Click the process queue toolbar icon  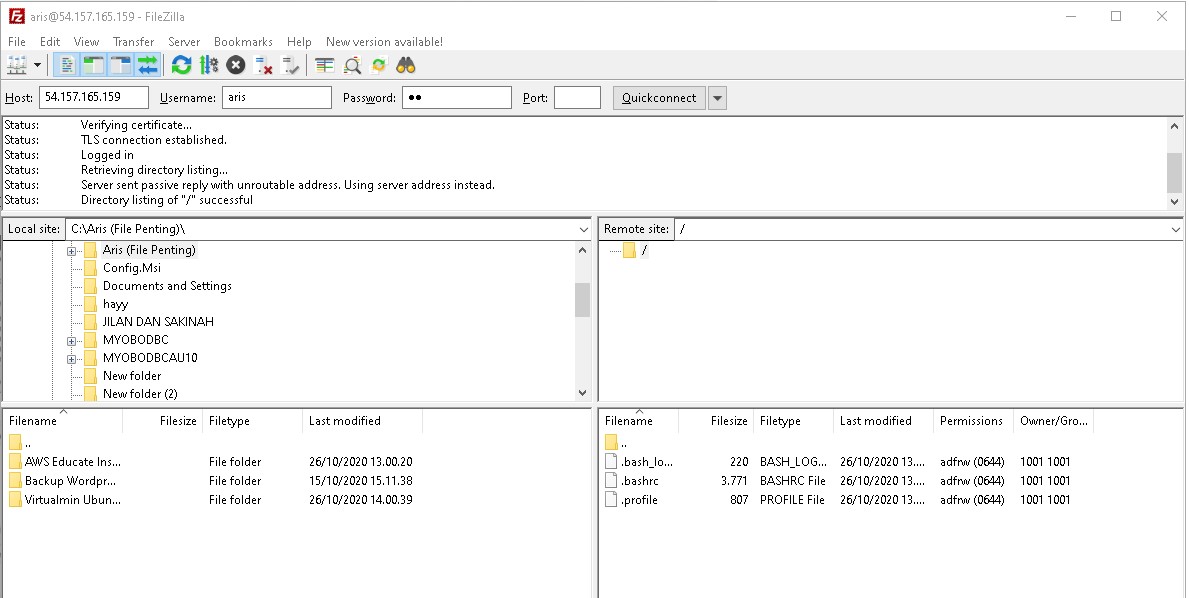point(209,66)
